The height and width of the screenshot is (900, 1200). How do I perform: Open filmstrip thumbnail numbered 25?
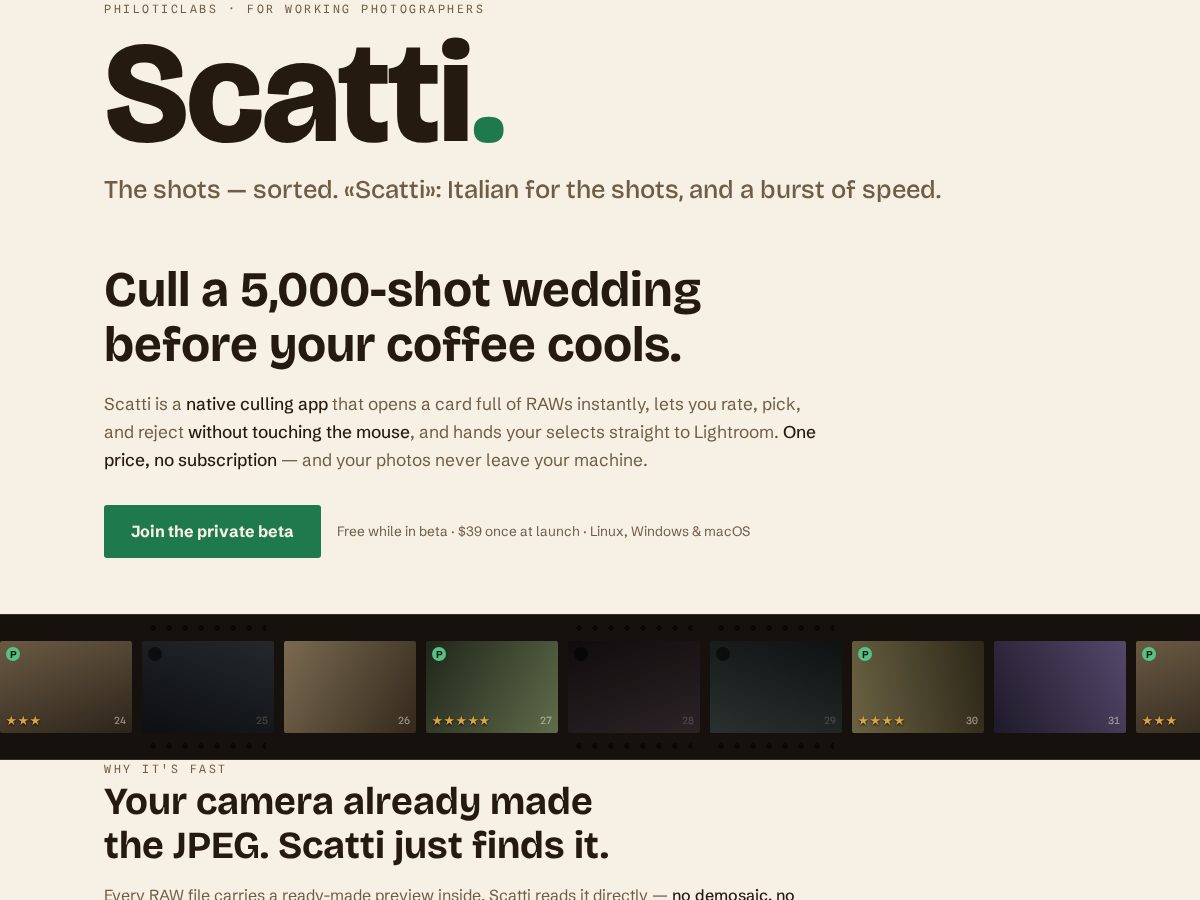pyautogui.click(x=208, y=687)
